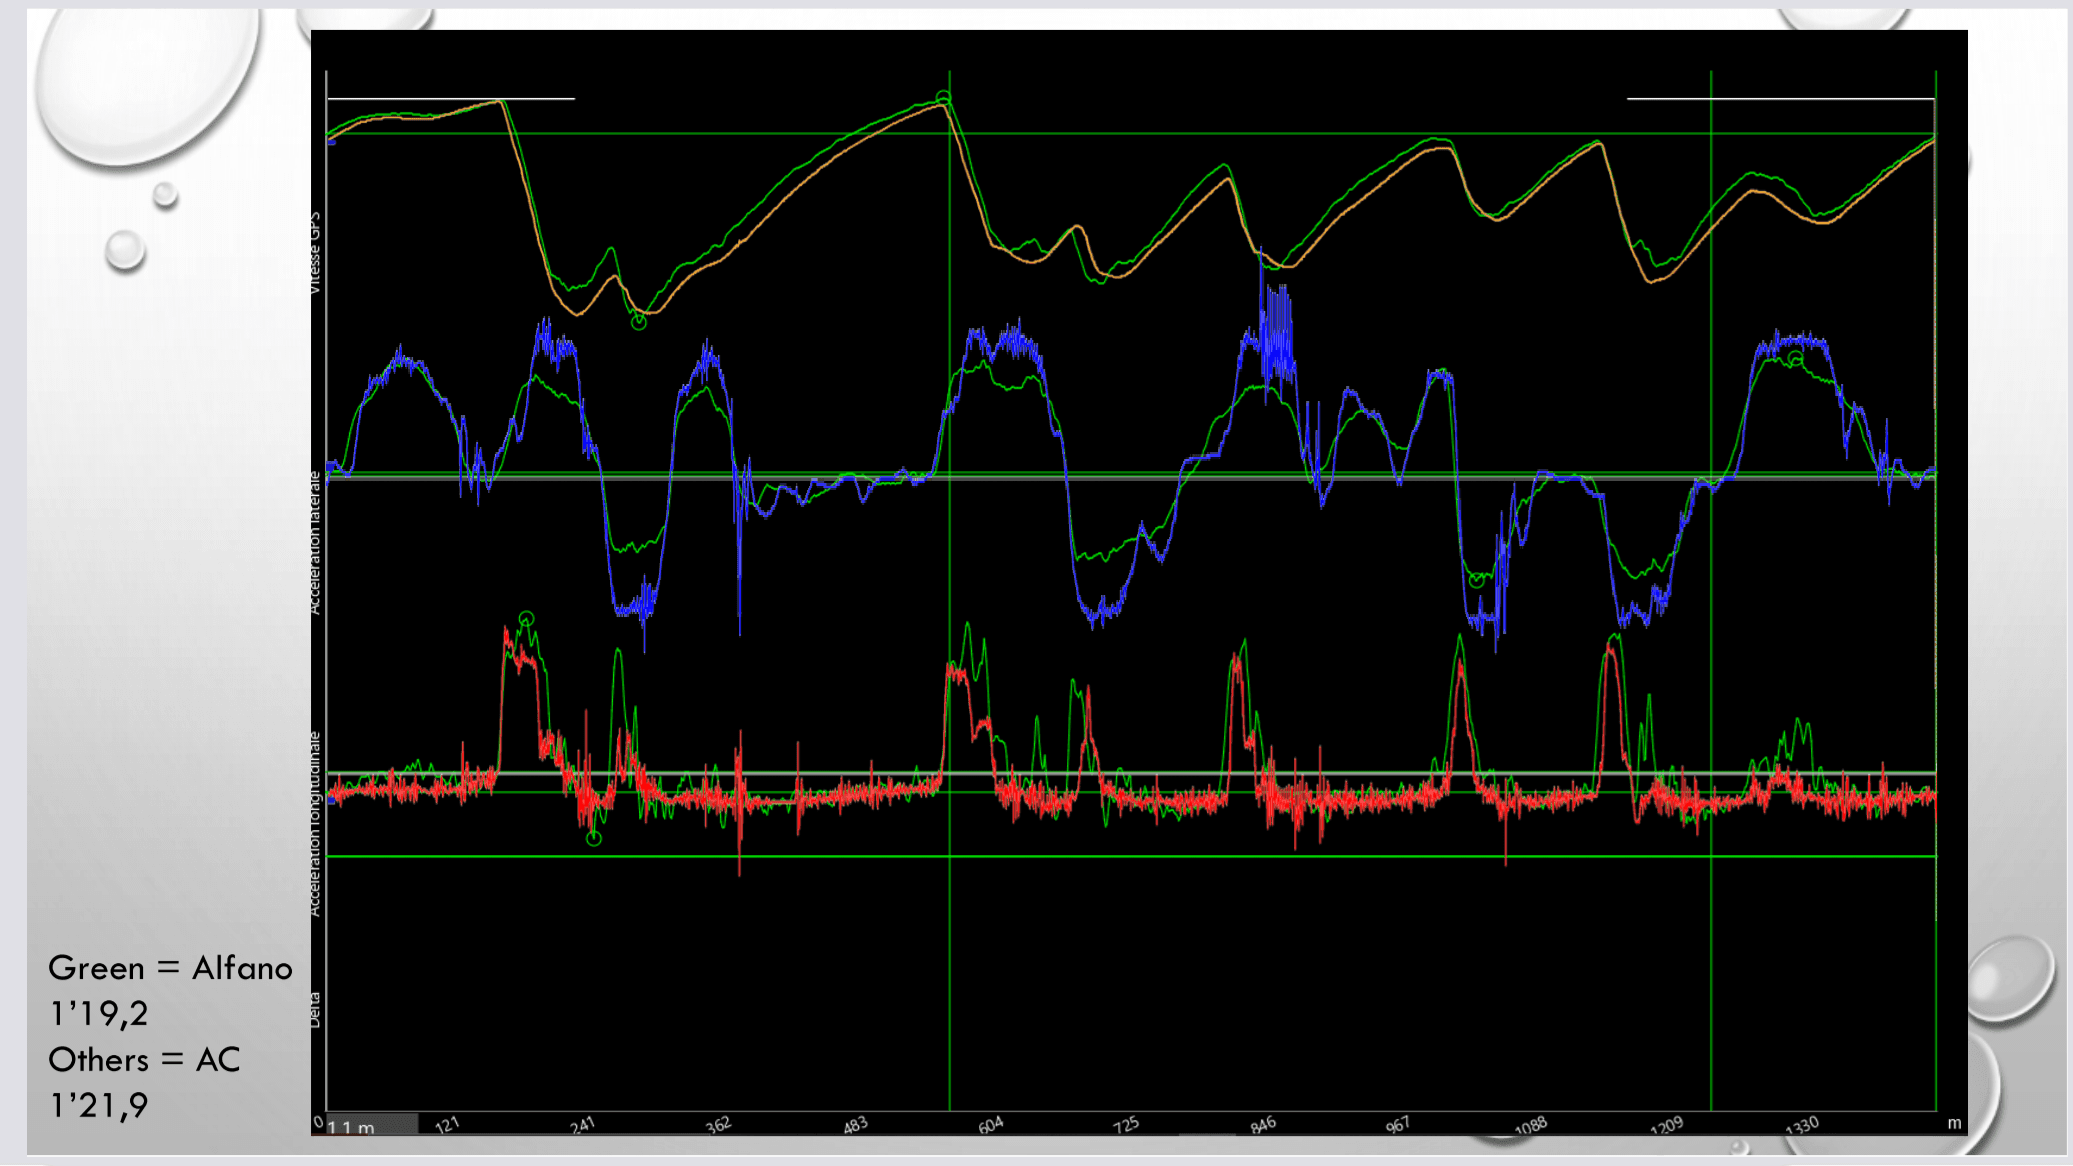Click the Acceleration laterale axis label
2073x1166 pixels.
(x=315, y=543)
